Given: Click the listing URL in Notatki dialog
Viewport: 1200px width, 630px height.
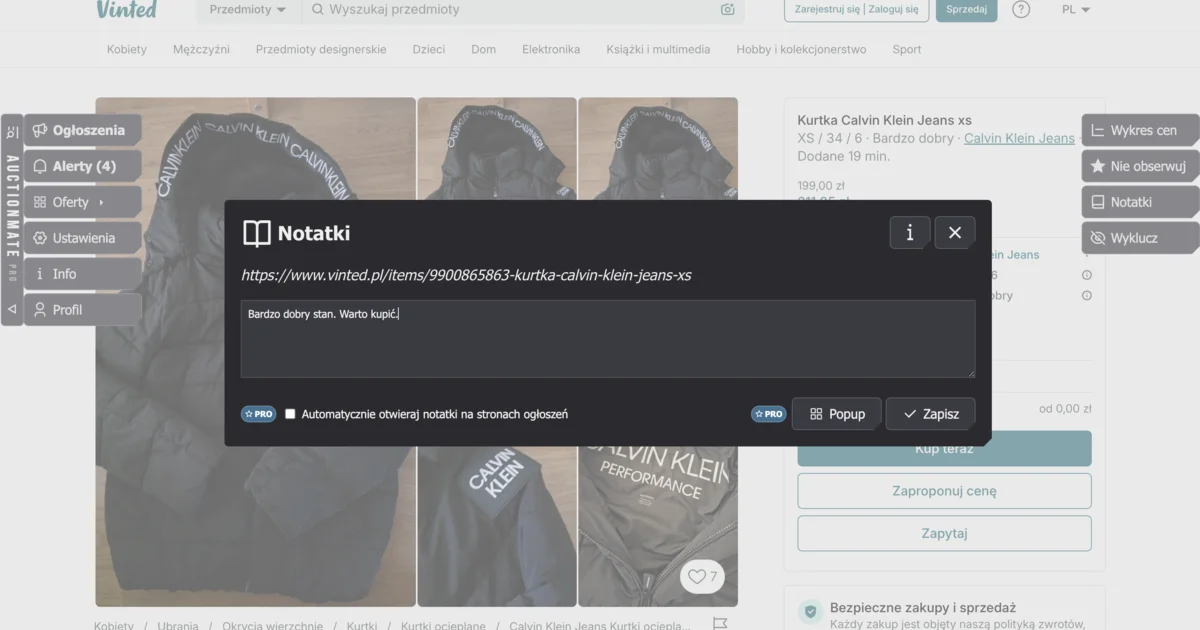Looking at the screenshot, I should (466, 275).
